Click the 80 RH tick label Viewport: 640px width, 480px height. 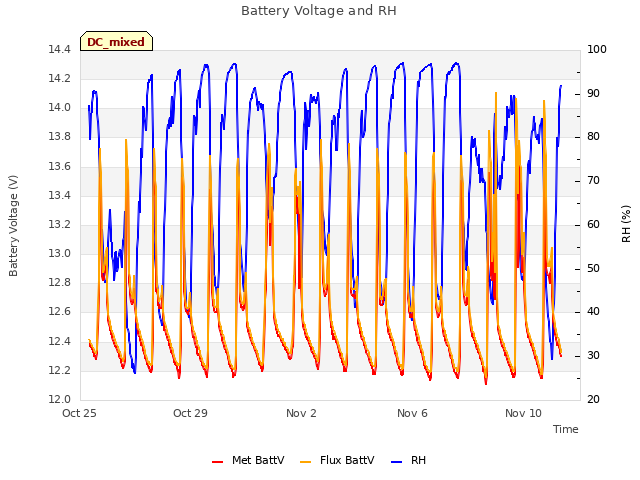pos(593,137)
